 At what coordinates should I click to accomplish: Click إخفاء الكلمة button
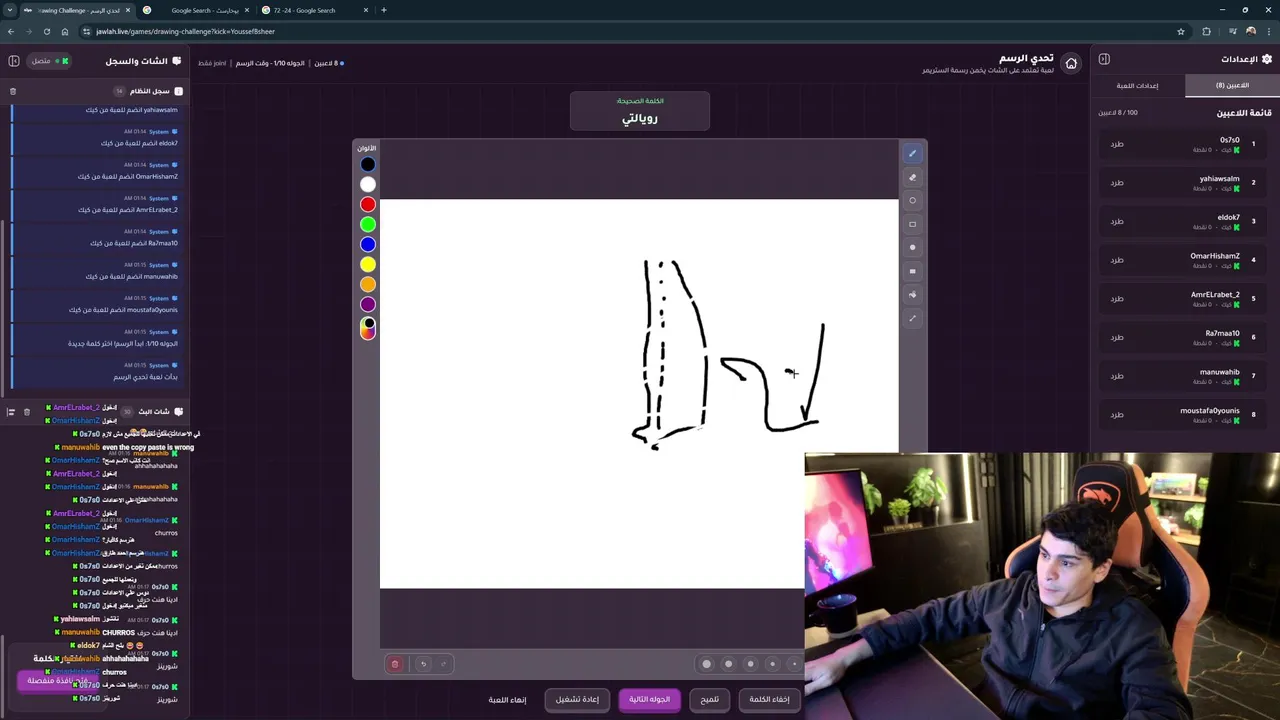pos(770,699)
